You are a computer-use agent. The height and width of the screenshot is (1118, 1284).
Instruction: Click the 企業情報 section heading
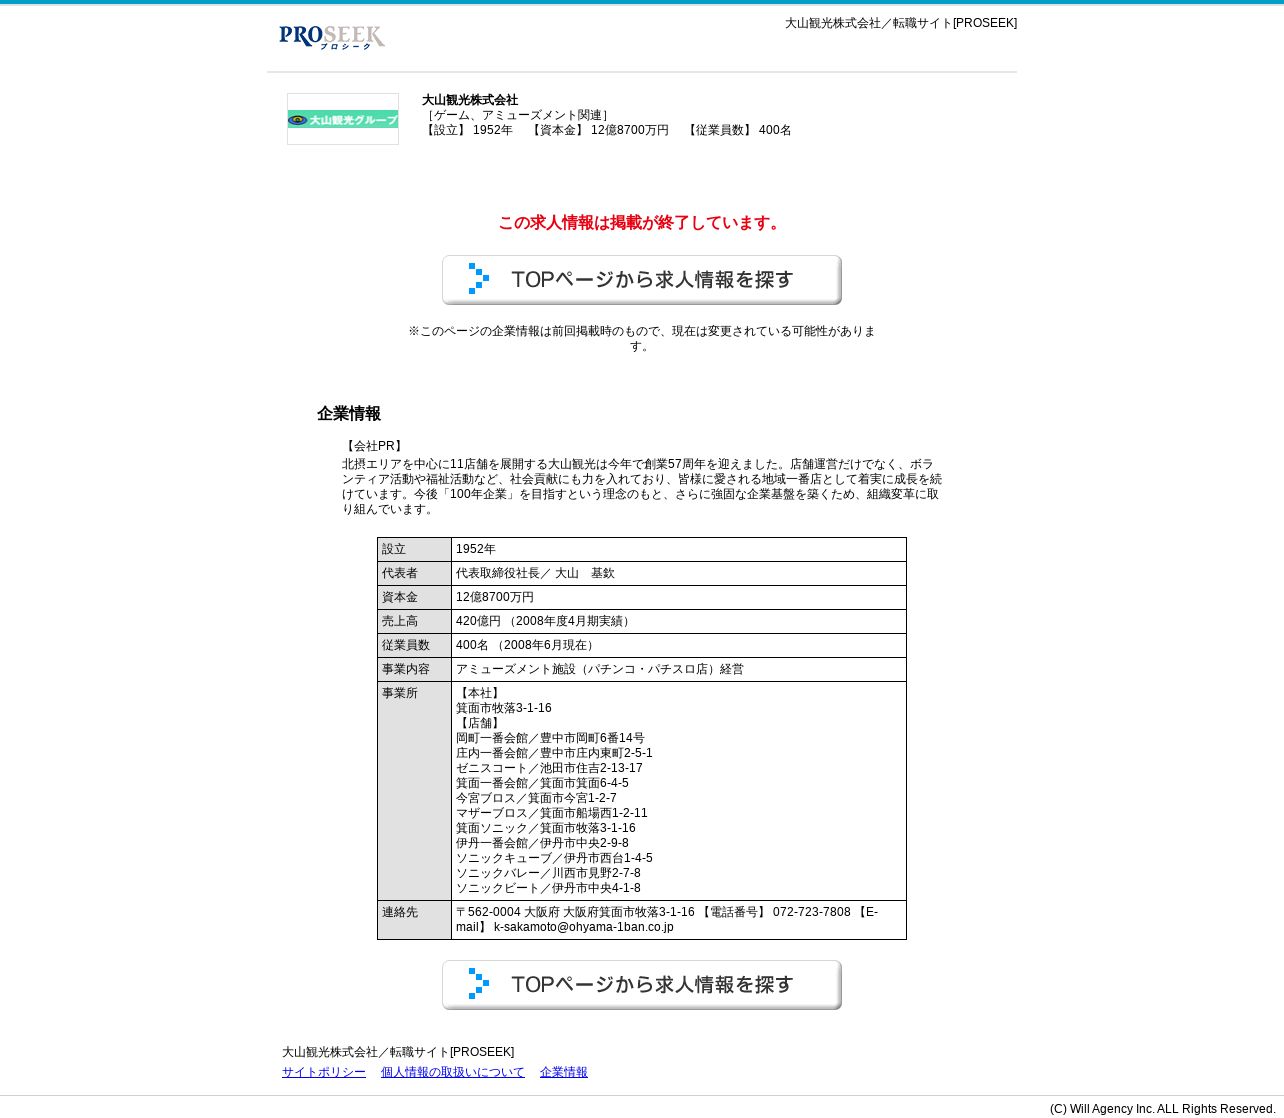pos(349,414)
